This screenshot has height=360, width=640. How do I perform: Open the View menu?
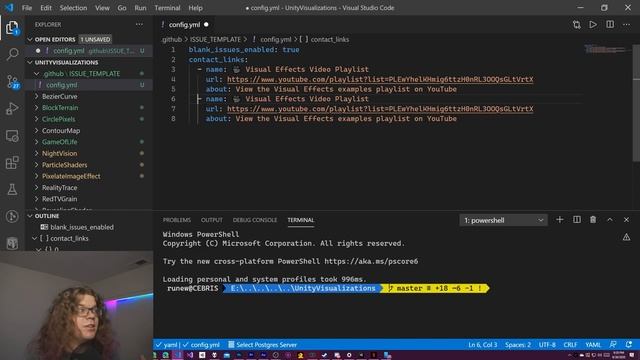pyautogui.click(x=102, y=8)
